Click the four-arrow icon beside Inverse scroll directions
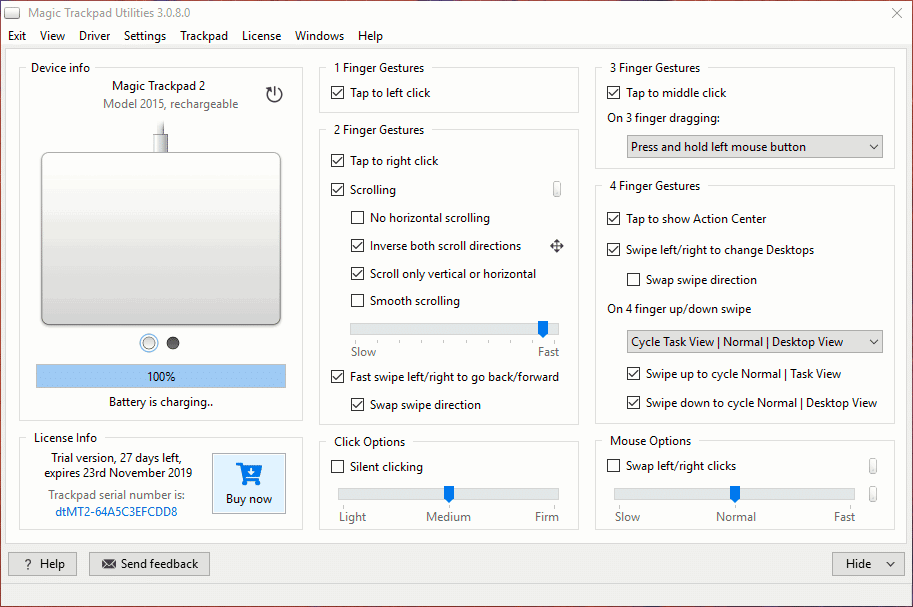Screen dimensions: 913x607 [x=557, y=246]
